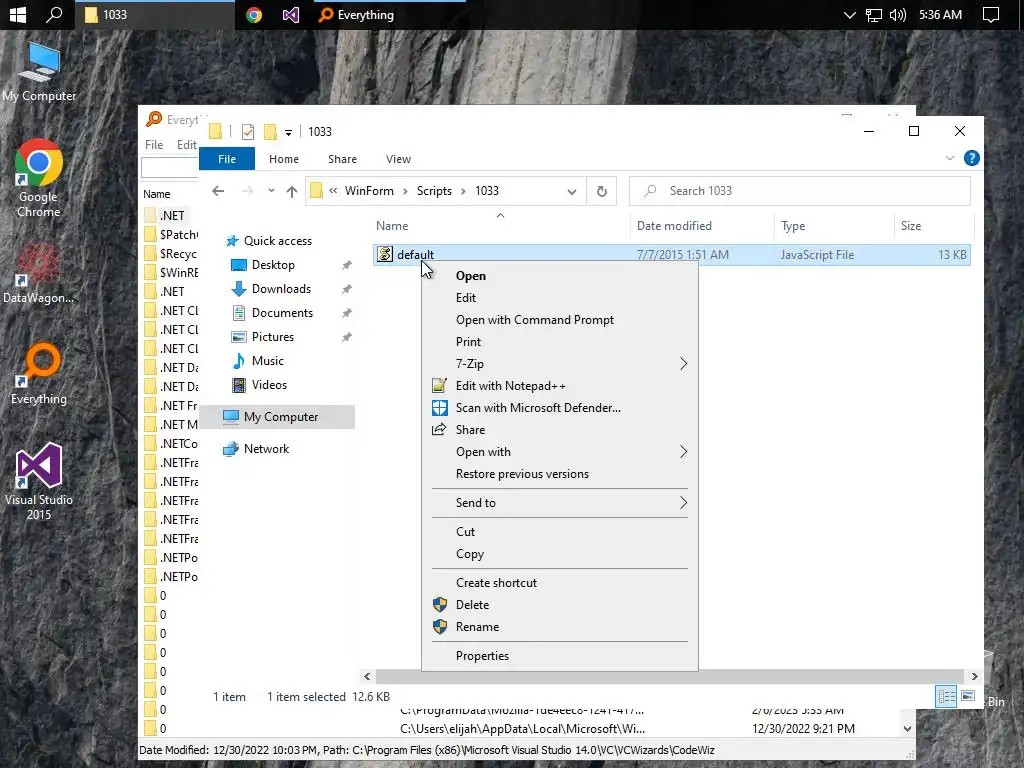Go up one folder level arrow
Image resolution: width=1024 pixels, height=768 pixels.
pyautogui.click(x=291, y=191)
